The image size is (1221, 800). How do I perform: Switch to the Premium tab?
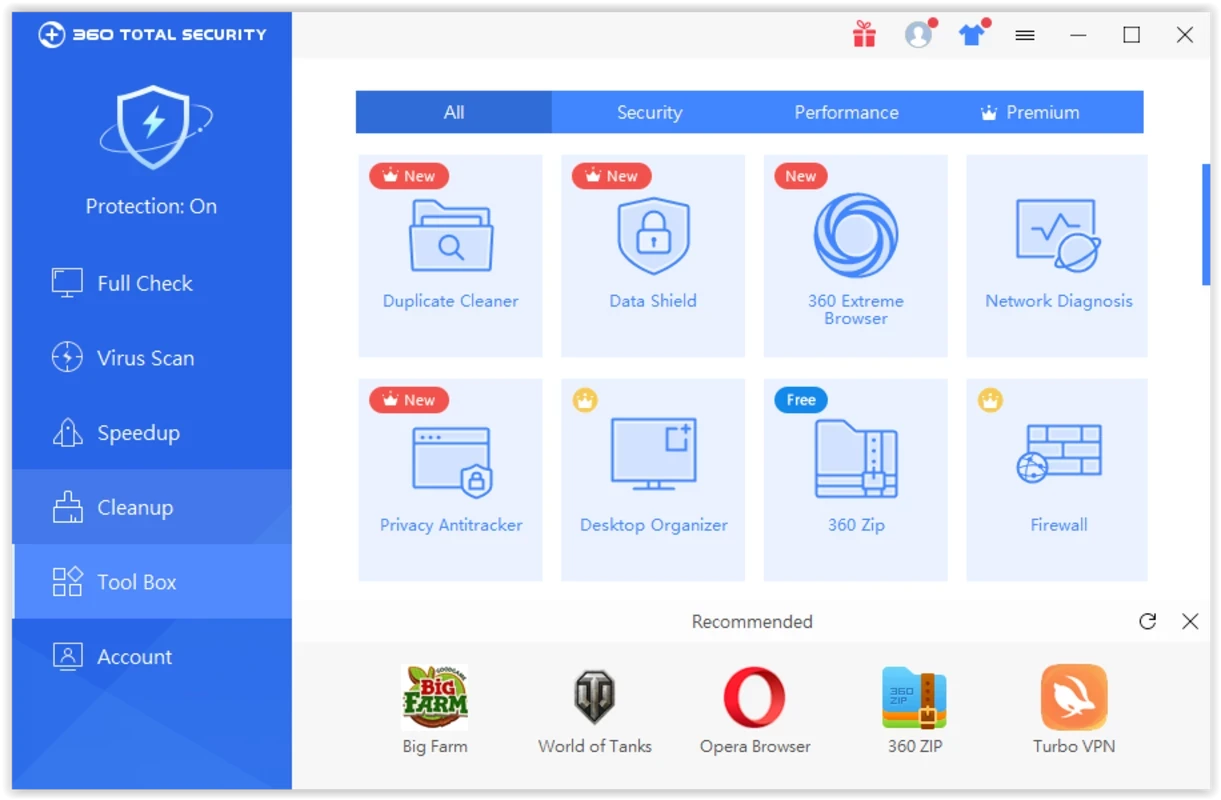click(1043, 112)
